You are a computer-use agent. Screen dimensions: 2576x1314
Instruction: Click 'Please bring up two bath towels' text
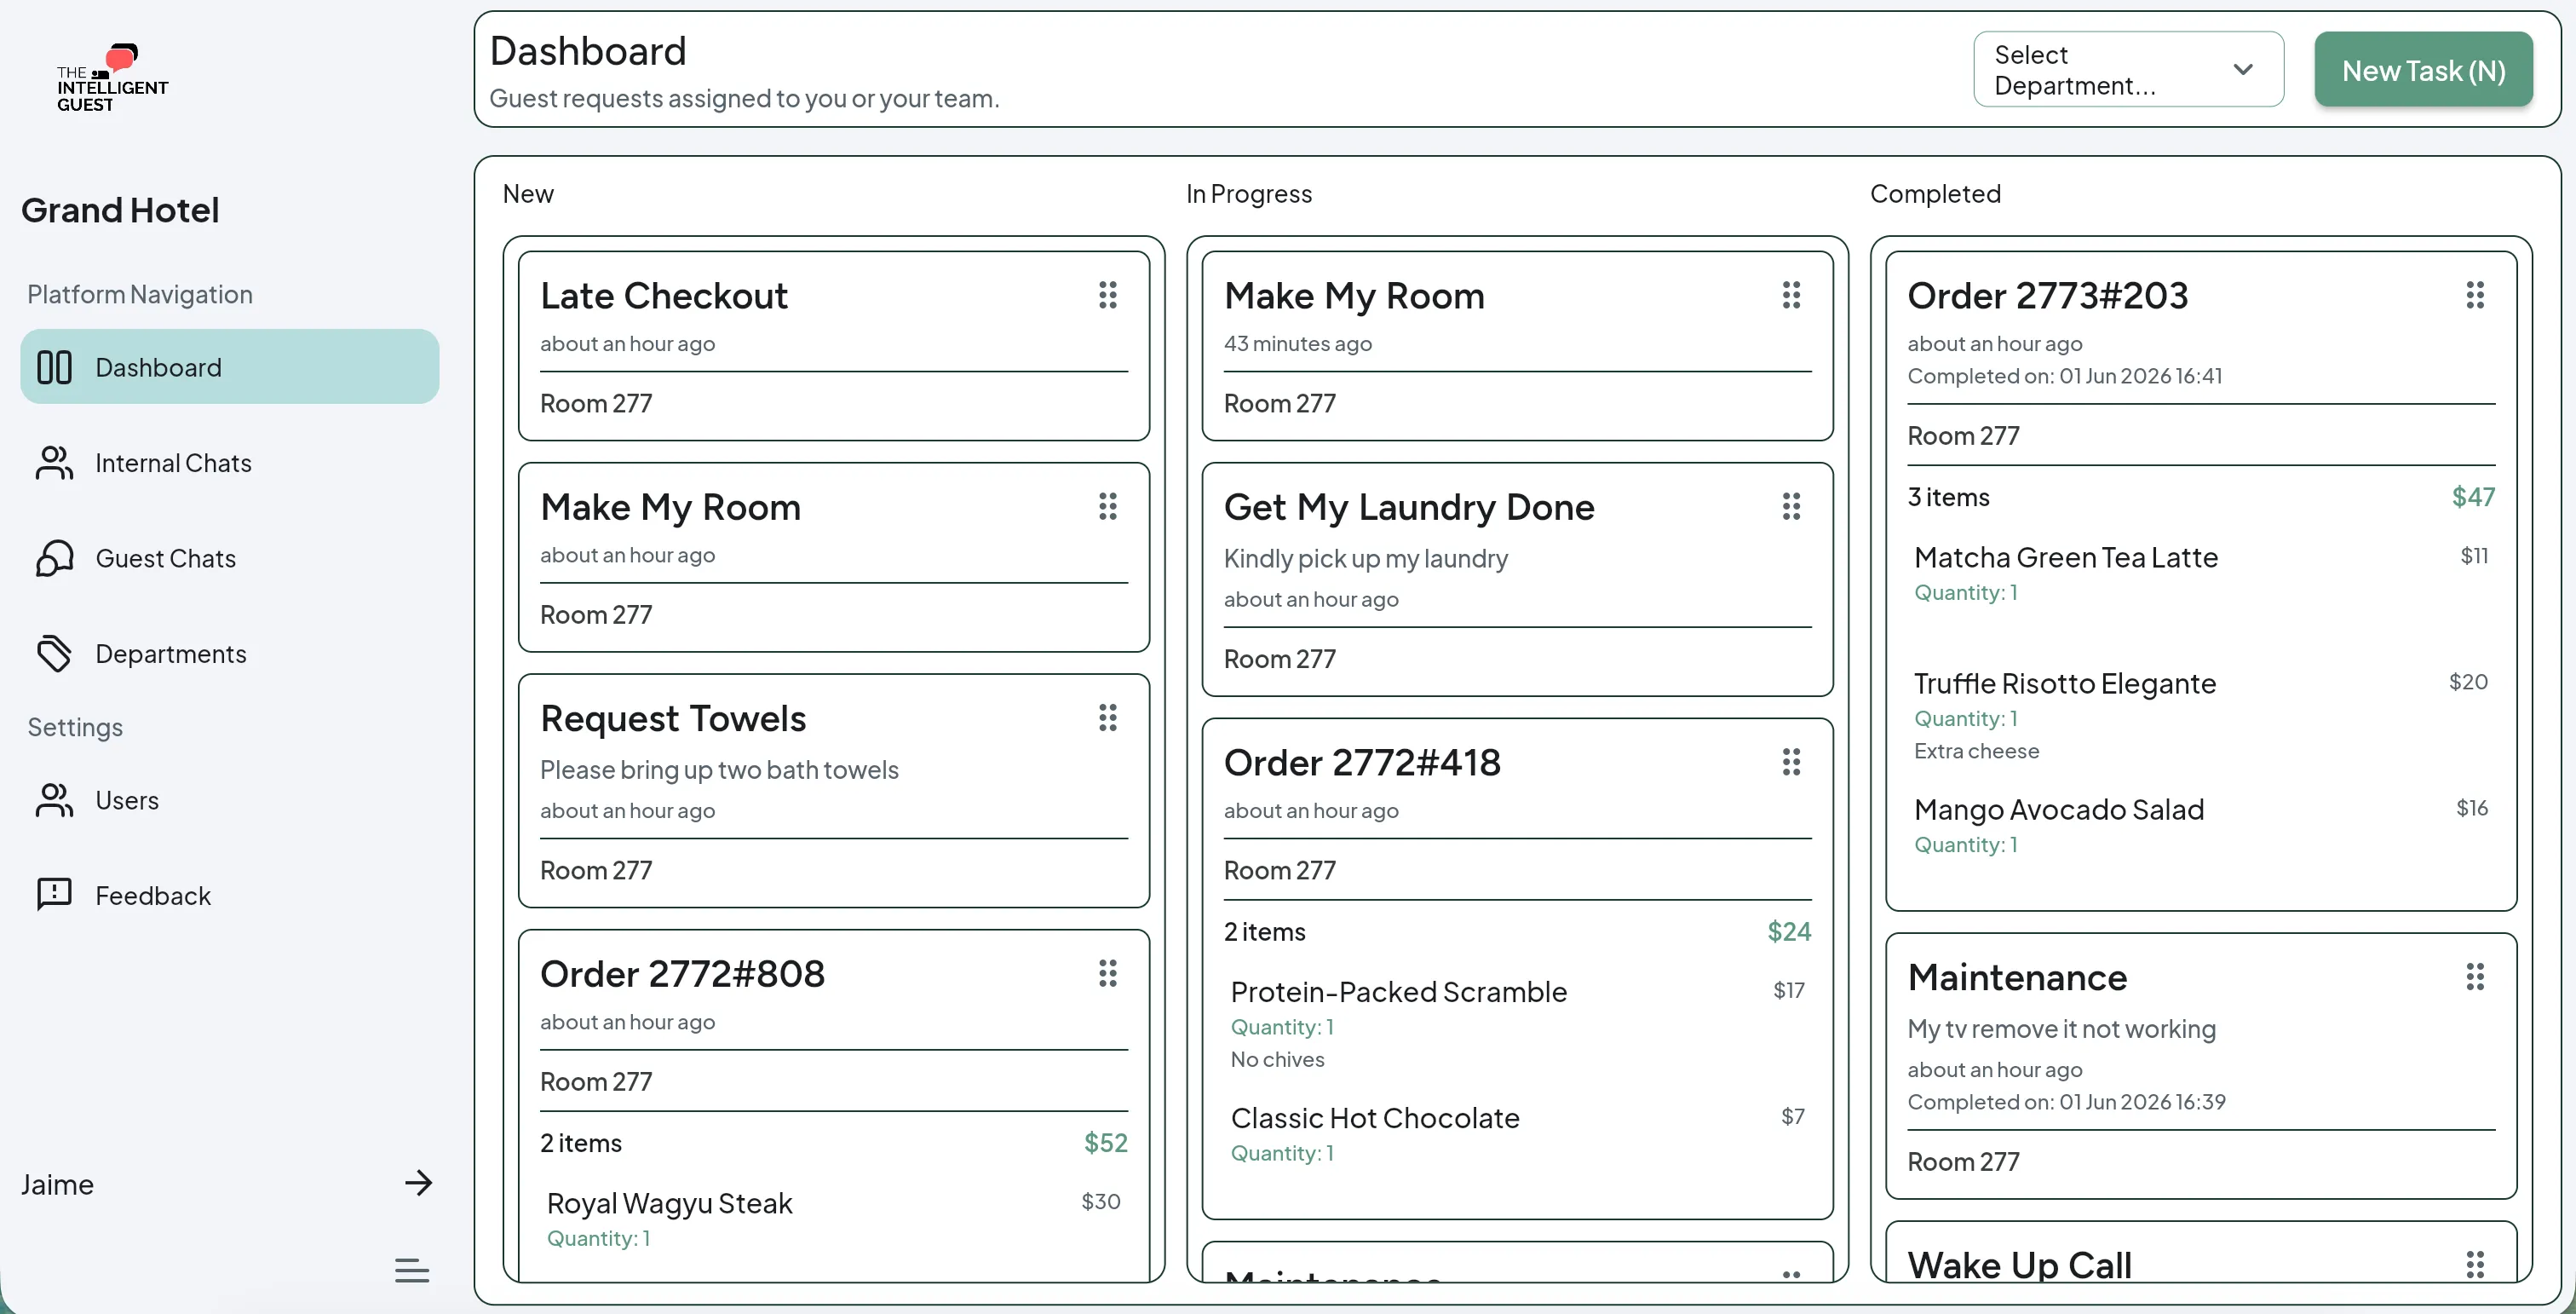point(719,769)
